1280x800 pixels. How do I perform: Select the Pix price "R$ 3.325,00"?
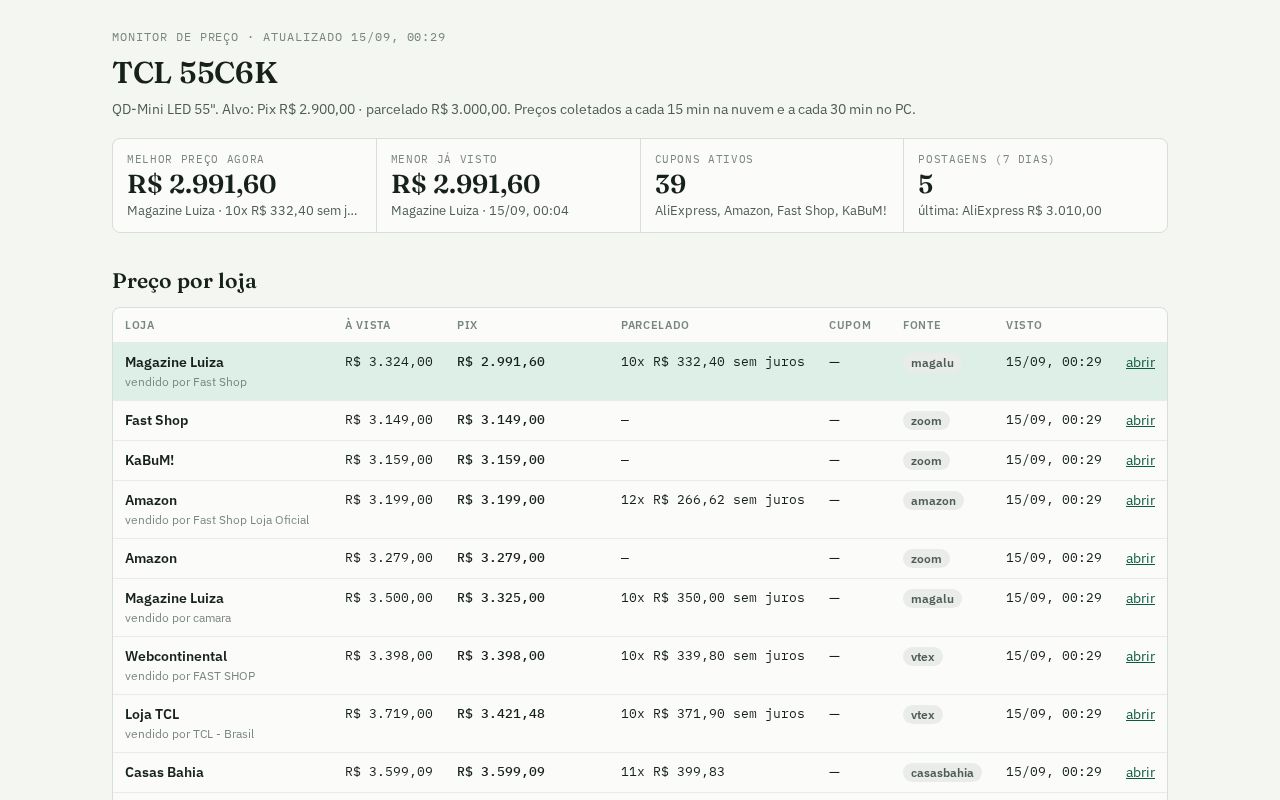[501, 598]
